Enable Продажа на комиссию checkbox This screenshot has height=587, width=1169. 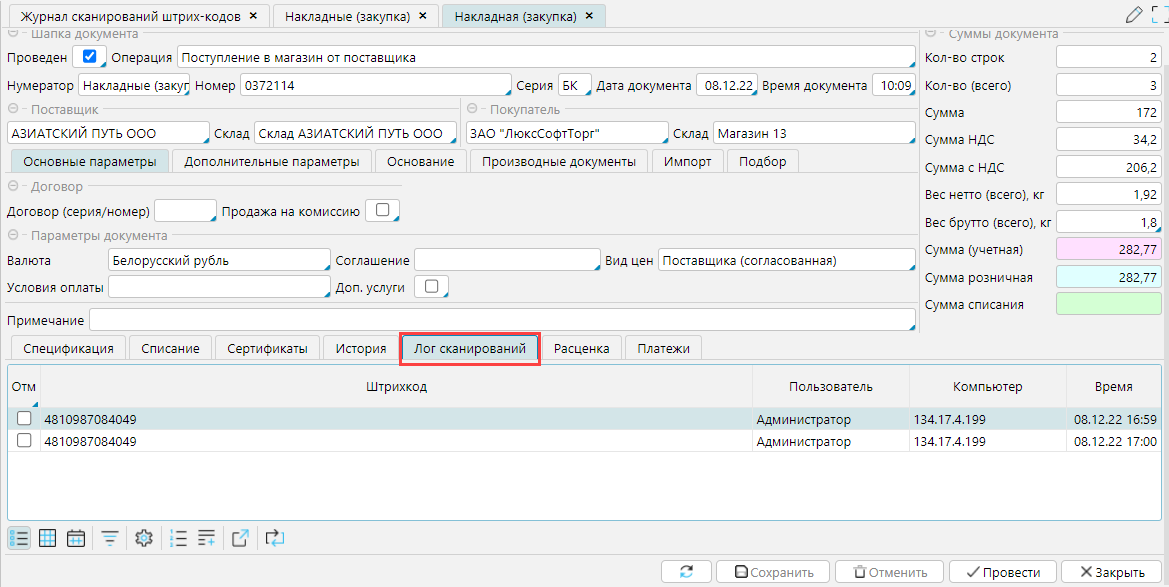click(x=381, y=210)
